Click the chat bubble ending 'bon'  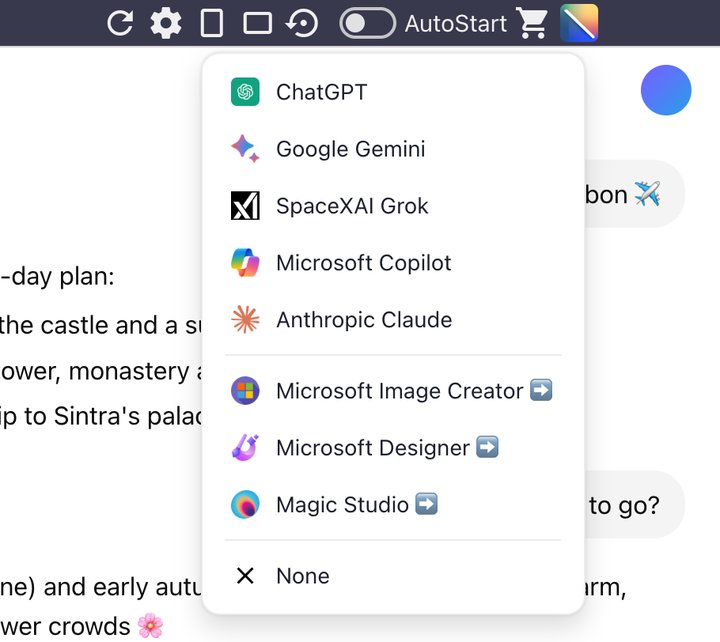[x=634, y=194]
